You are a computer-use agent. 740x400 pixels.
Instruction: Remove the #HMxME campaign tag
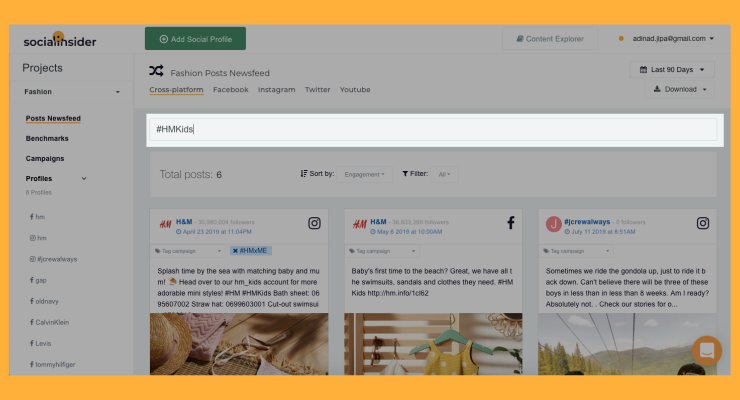click(x=235, y=251)
